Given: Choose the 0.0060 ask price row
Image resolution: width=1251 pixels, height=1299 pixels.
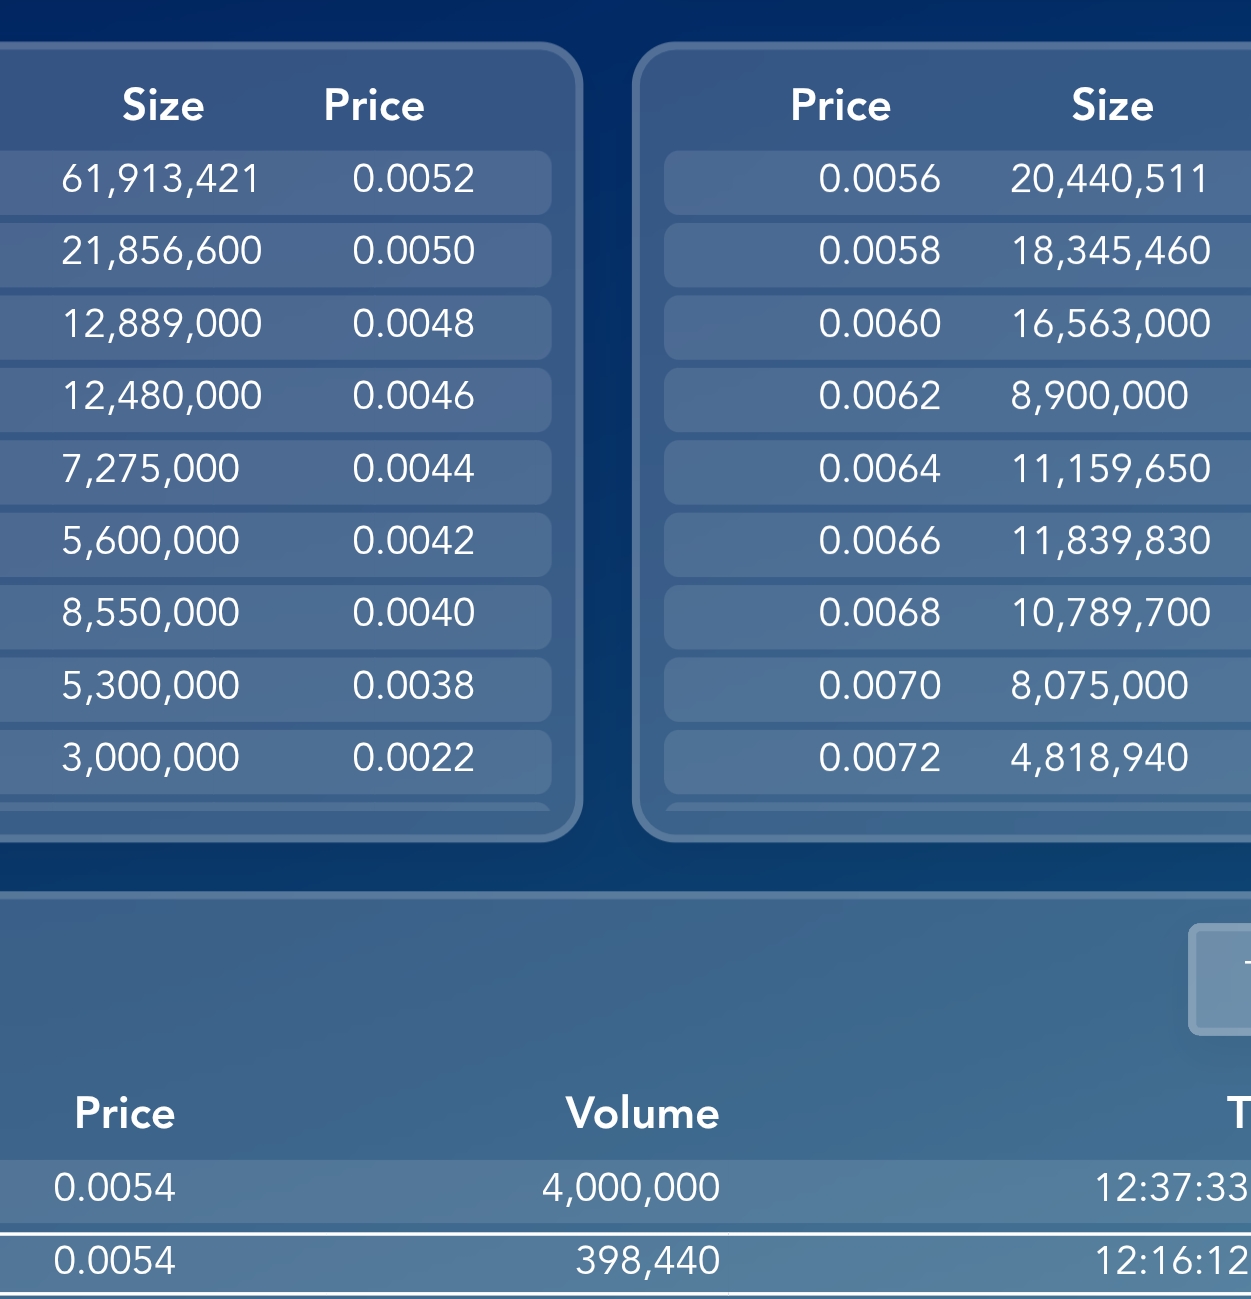Looking at the screenshot, I should click(x=957, y=327).
